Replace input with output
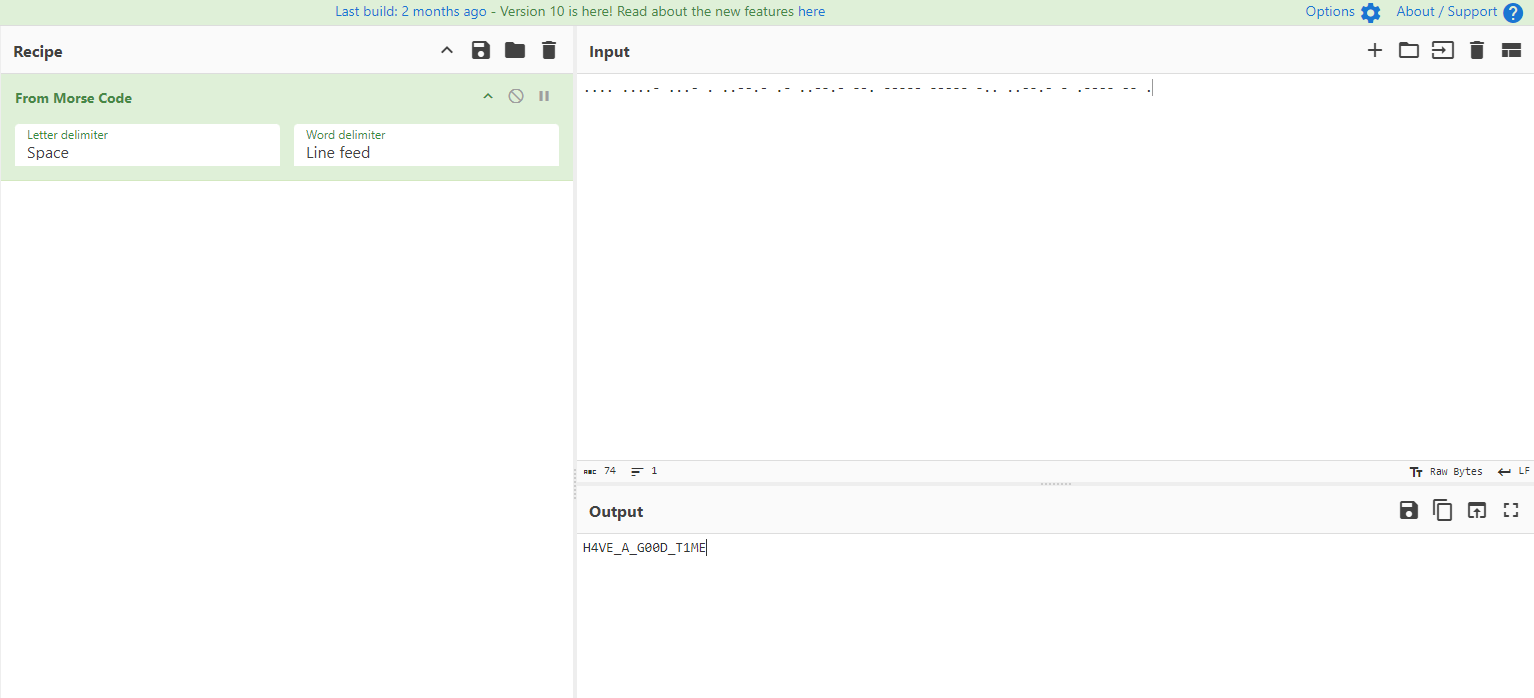 pyautogui.click(x=1476, y=511)
